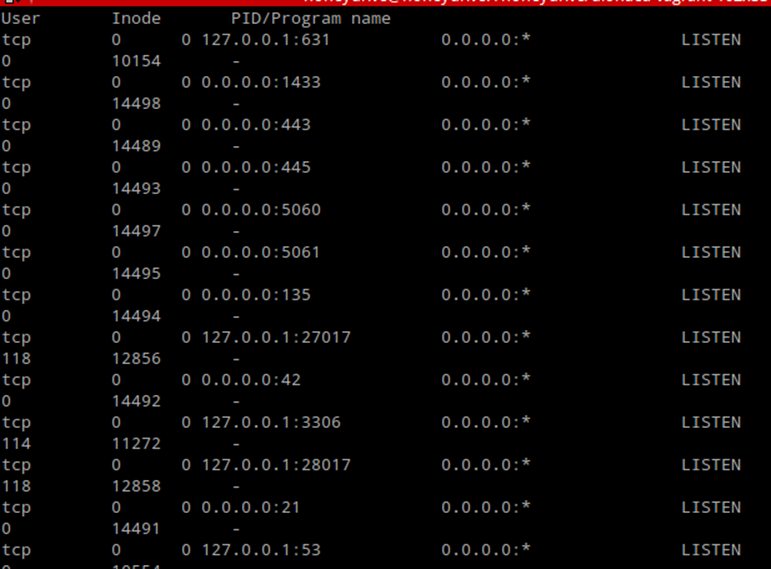
Task: Select local address 0.0.0.0:443
Action: point(256,125)
